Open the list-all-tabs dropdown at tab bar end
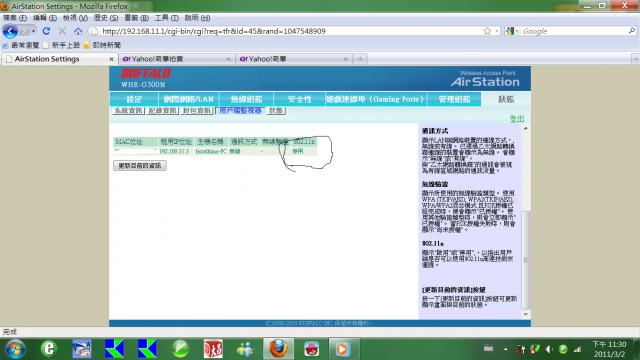 click(x=636, y=59)
